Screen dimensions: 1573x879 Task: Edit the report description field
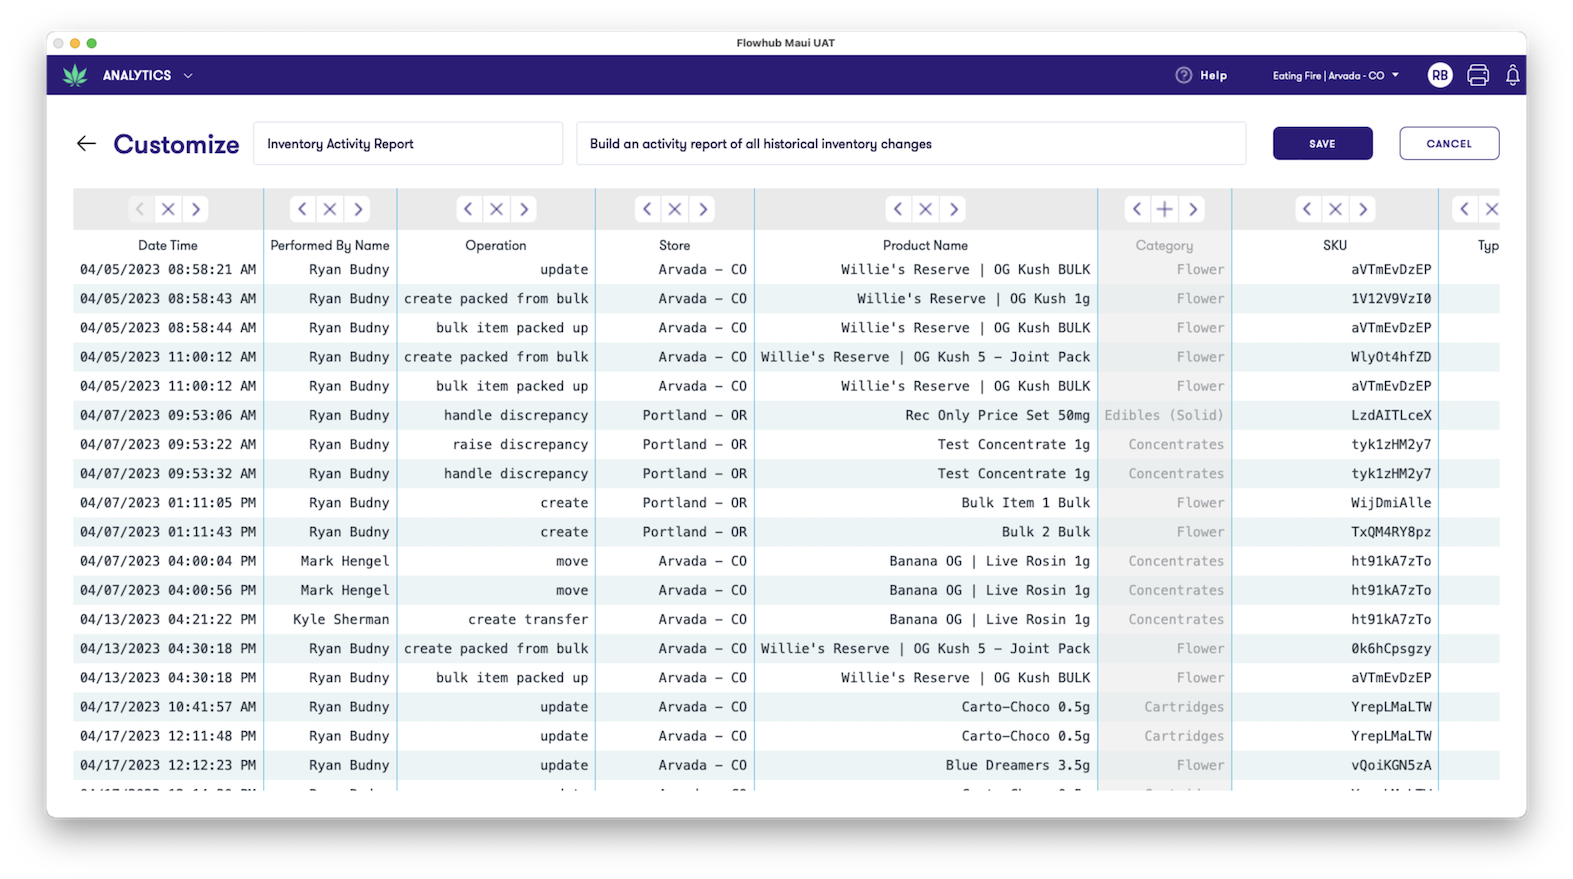[911, 144]
